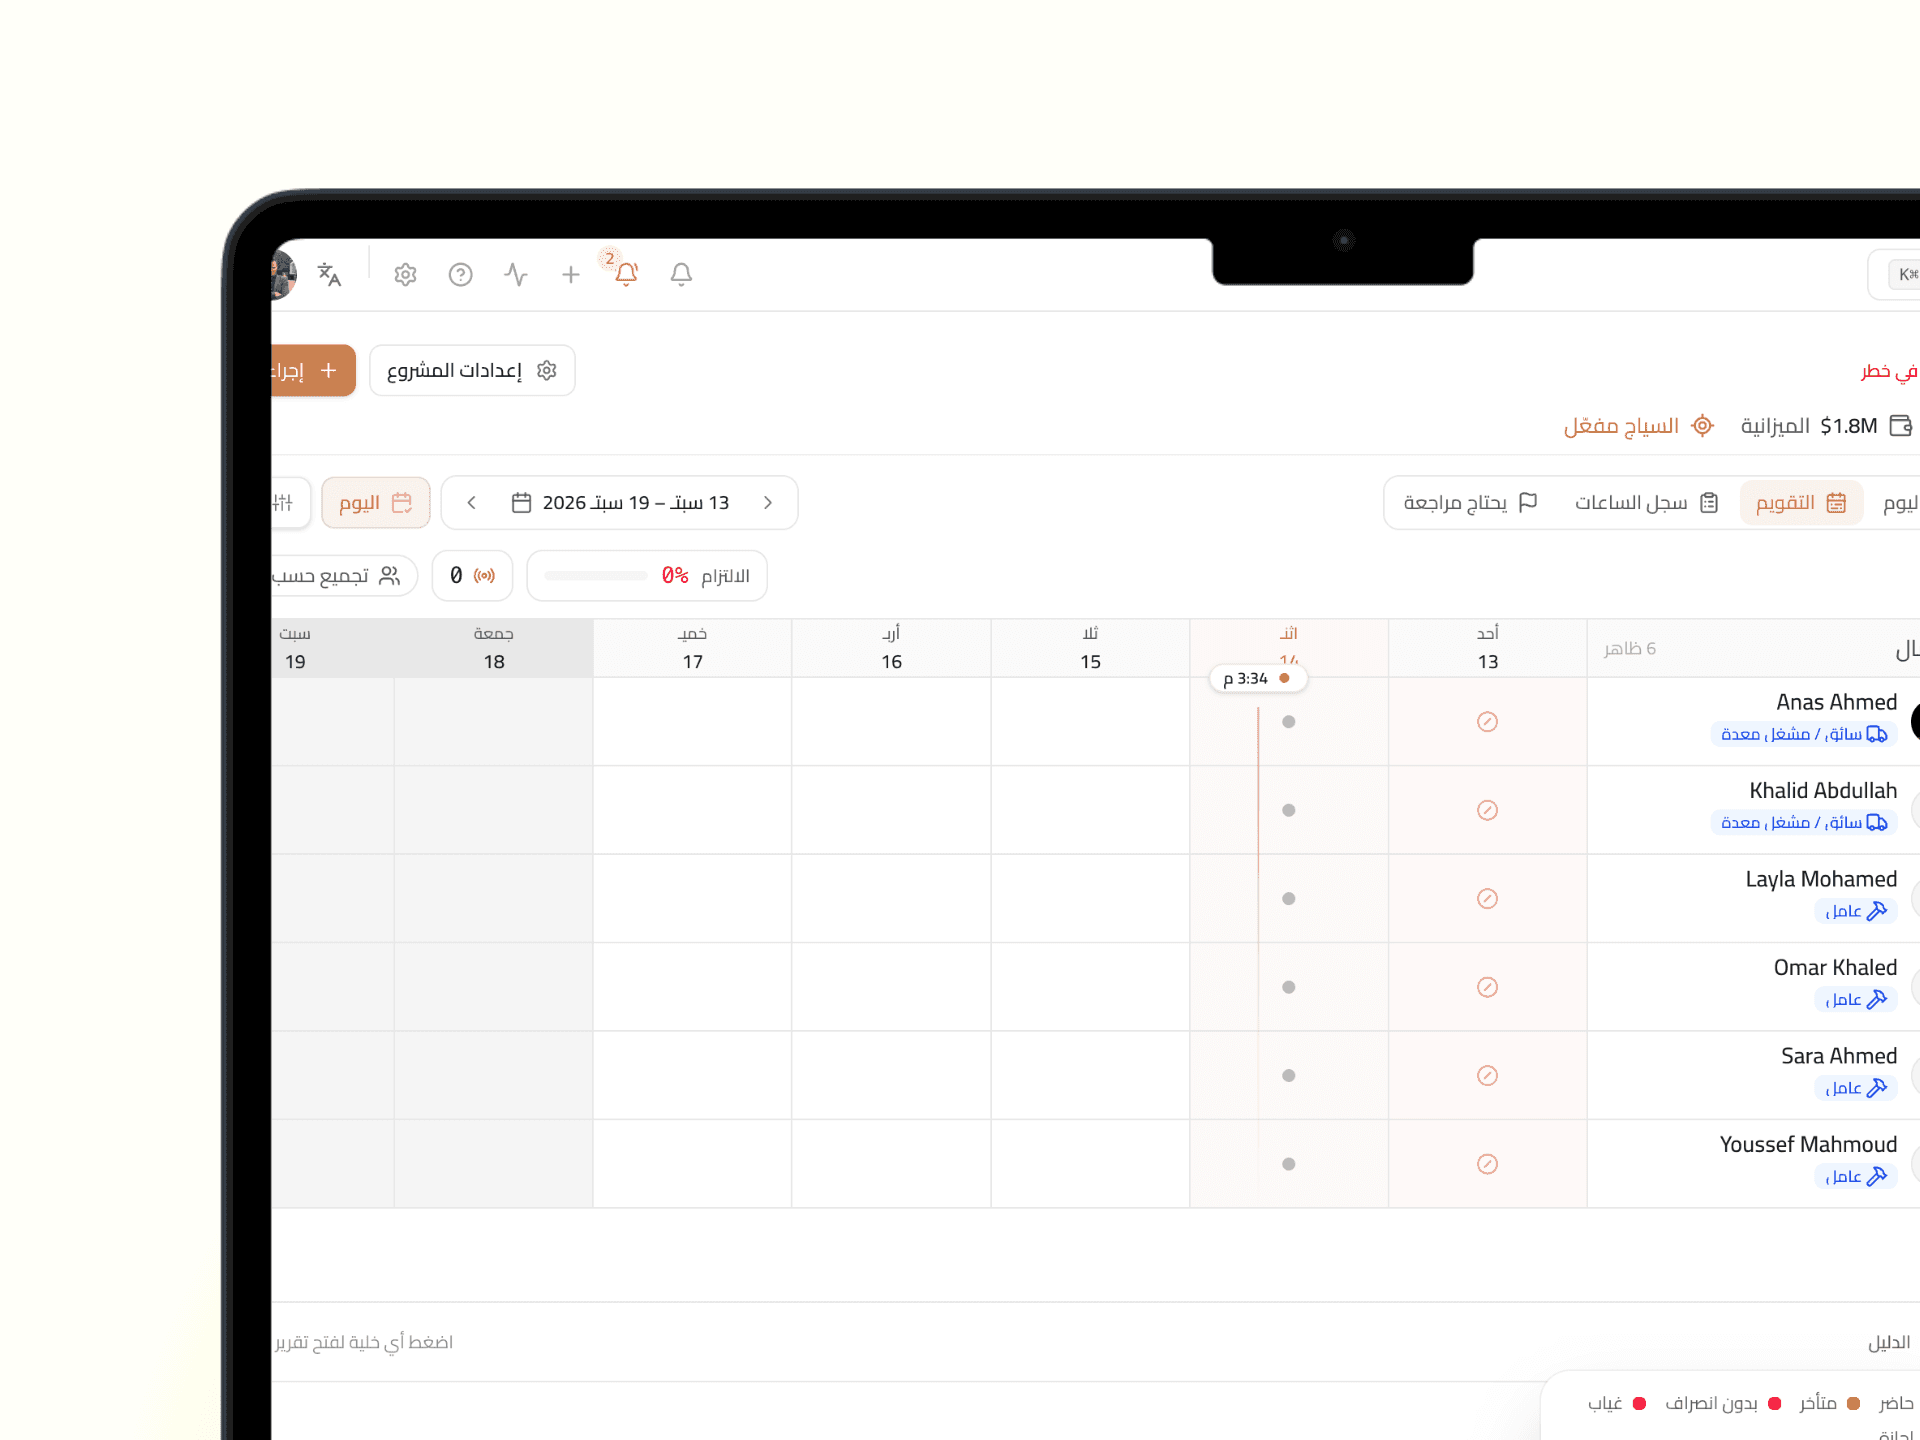Click the orange add action button
The image size is (1920, 1440).
coord(313,371)
